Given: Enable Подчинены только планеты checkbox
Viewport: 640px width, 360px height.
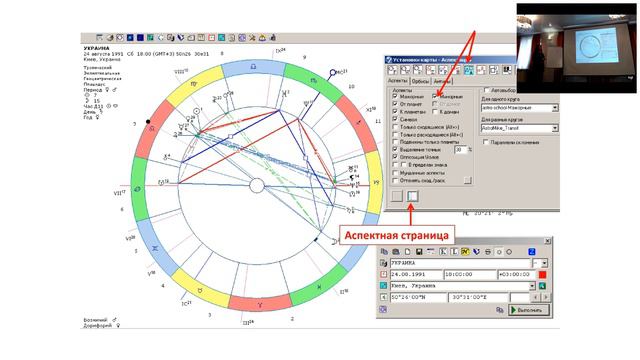Looking at the screenshot, I should (395, 142).
